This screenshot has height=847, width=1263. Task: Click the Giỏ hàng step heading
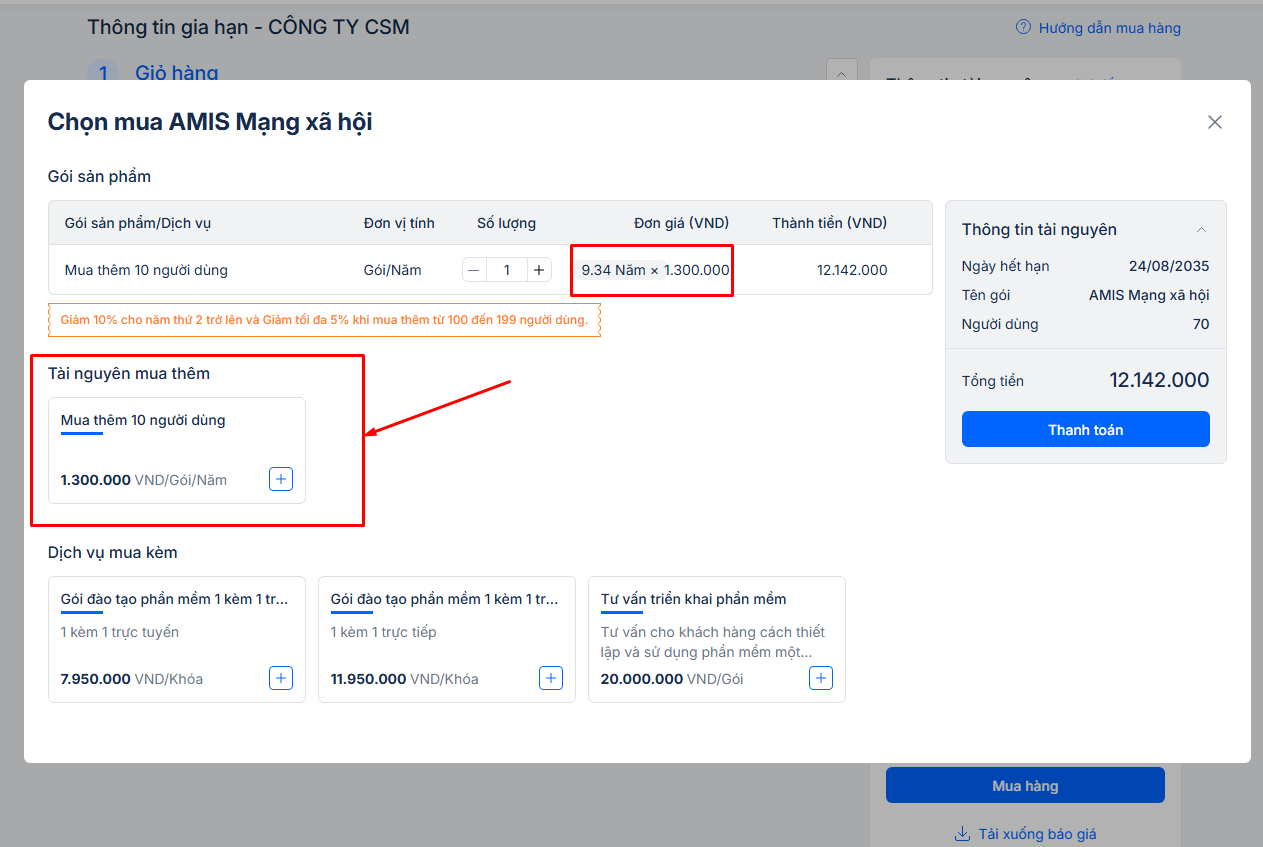(x=177, y=73)
